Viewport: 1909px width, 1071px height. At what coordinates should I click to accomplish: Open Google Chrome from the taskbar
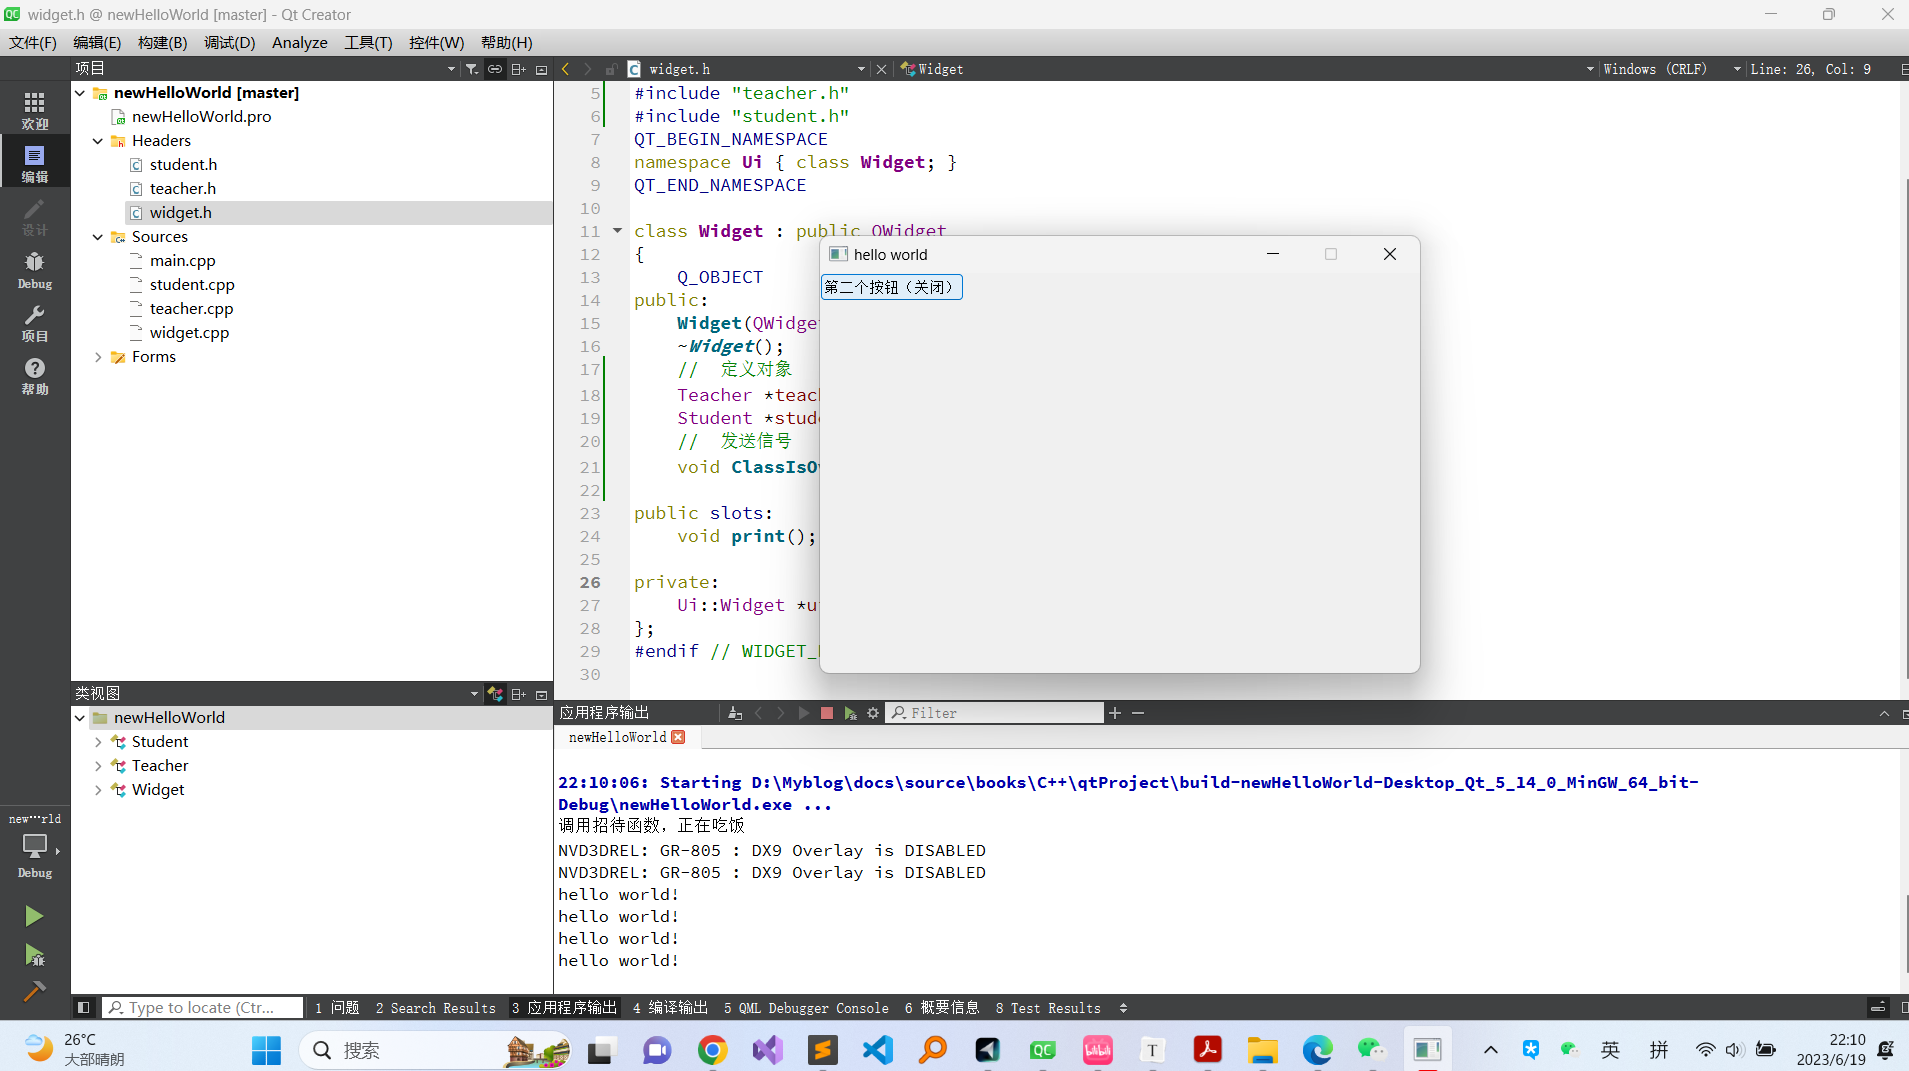(712, 1050)
